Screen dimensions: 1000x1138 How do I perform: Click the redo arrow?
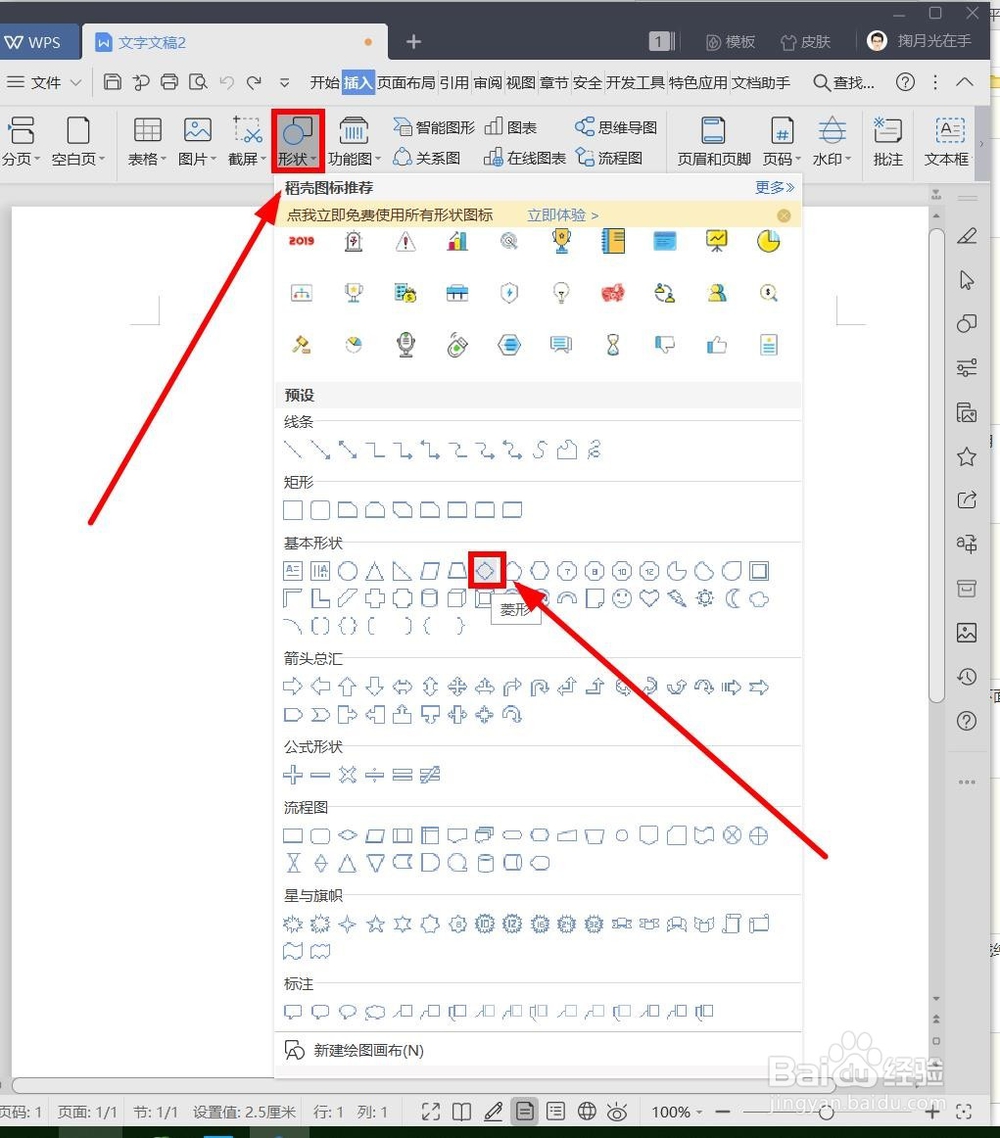point(254,82)
